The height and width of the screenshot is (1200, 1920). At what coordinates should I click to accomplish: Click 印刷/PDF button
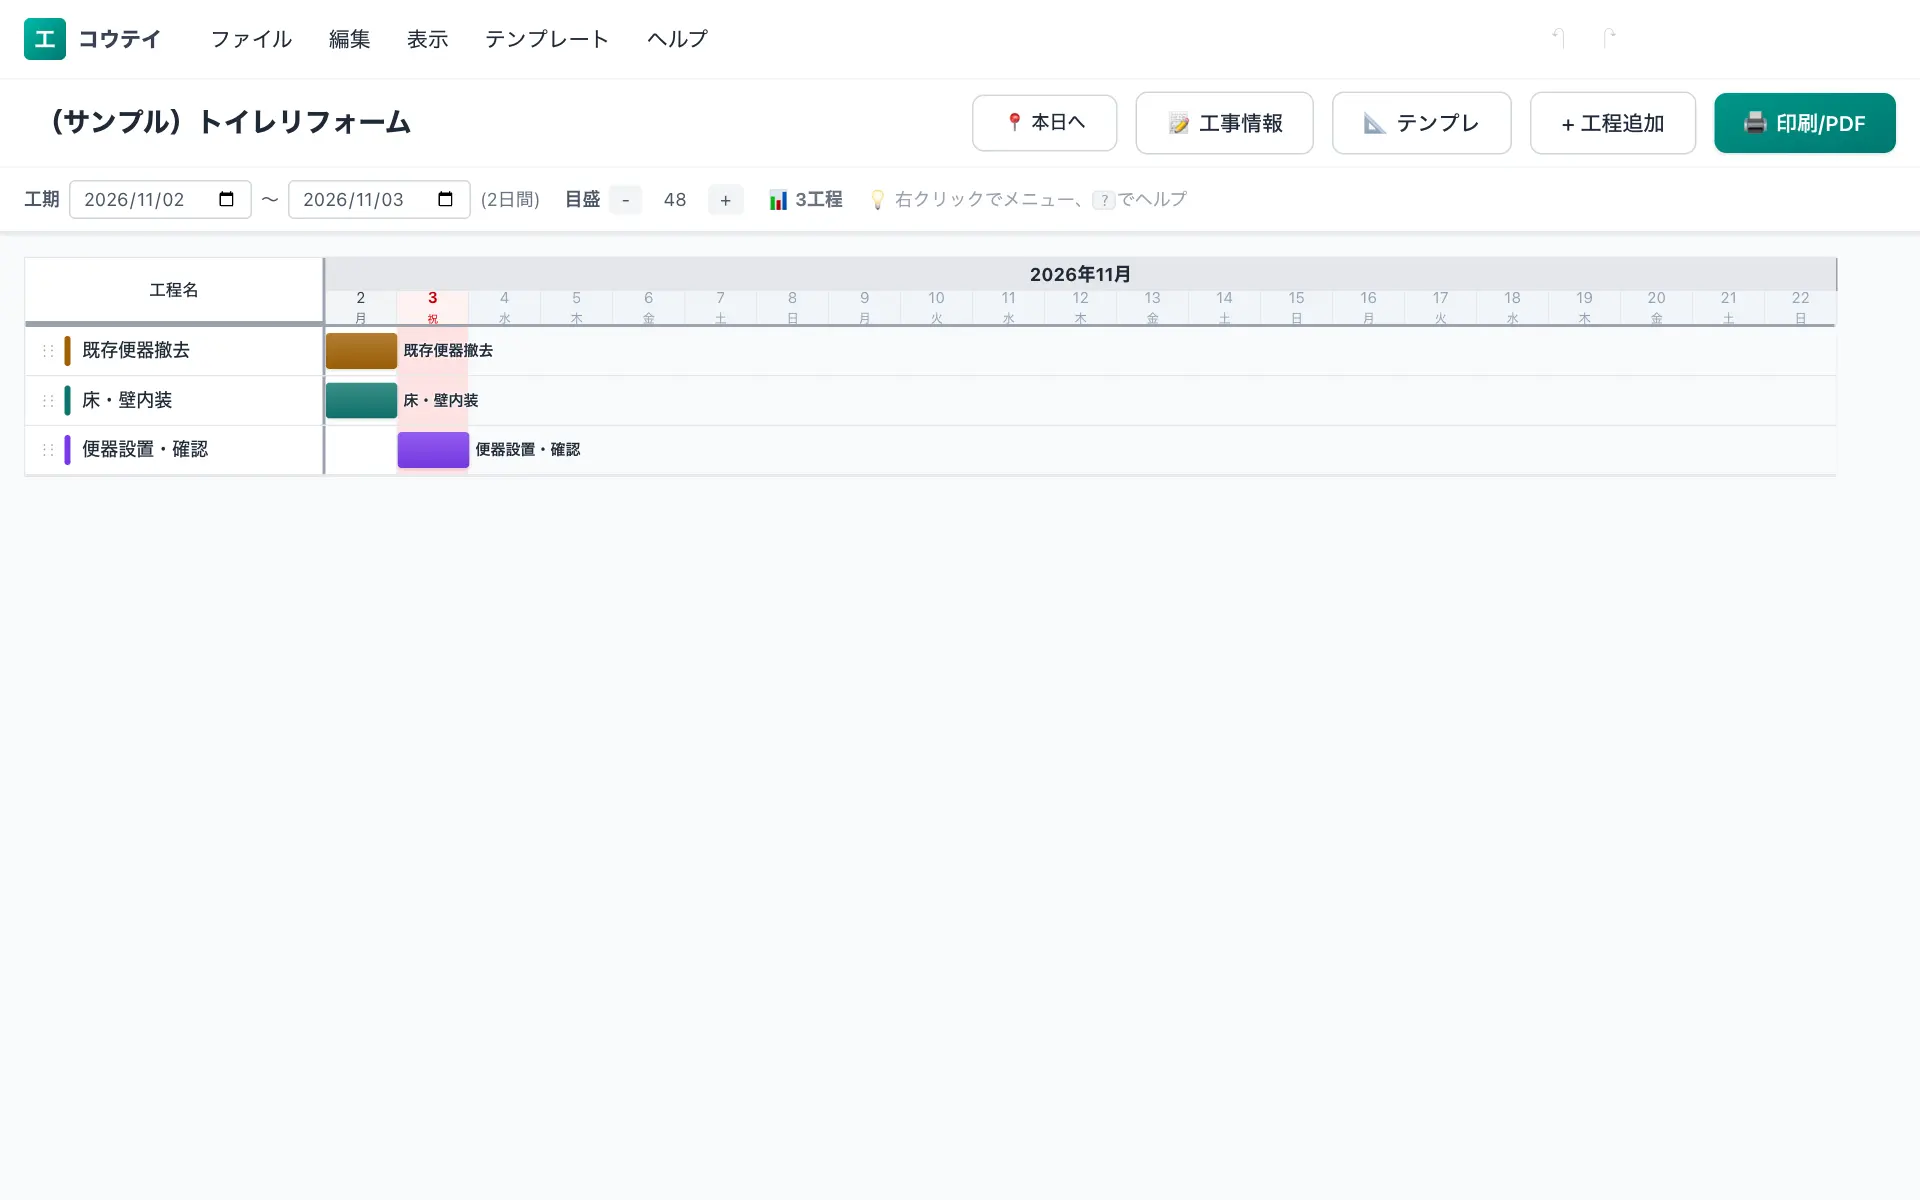1804,123
